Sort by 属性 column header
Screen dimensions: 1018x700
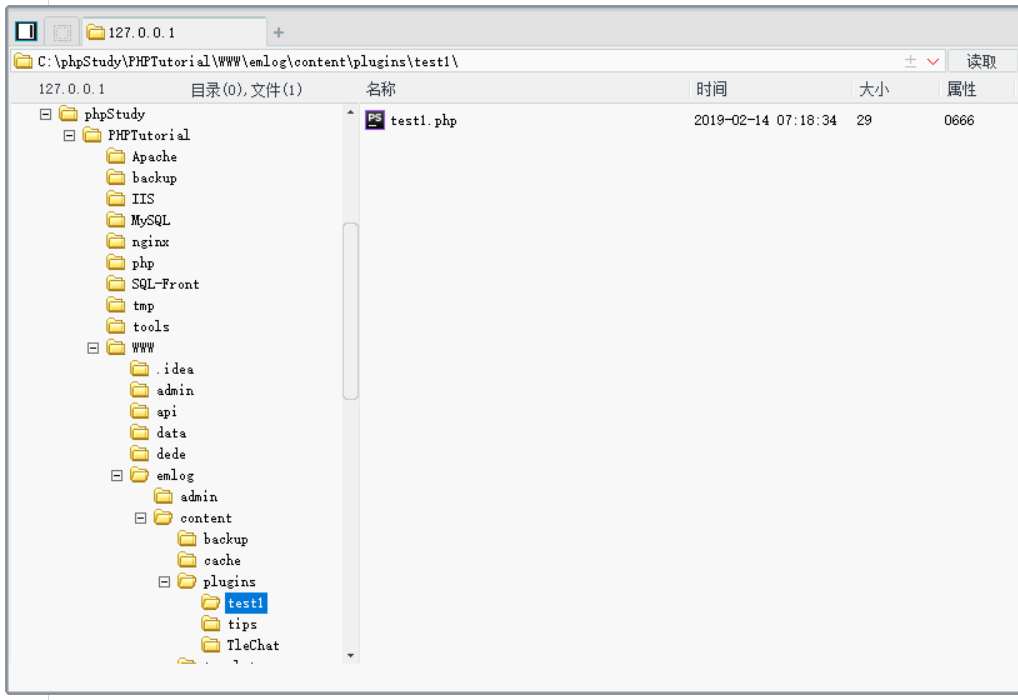click(x=962, y=89)
